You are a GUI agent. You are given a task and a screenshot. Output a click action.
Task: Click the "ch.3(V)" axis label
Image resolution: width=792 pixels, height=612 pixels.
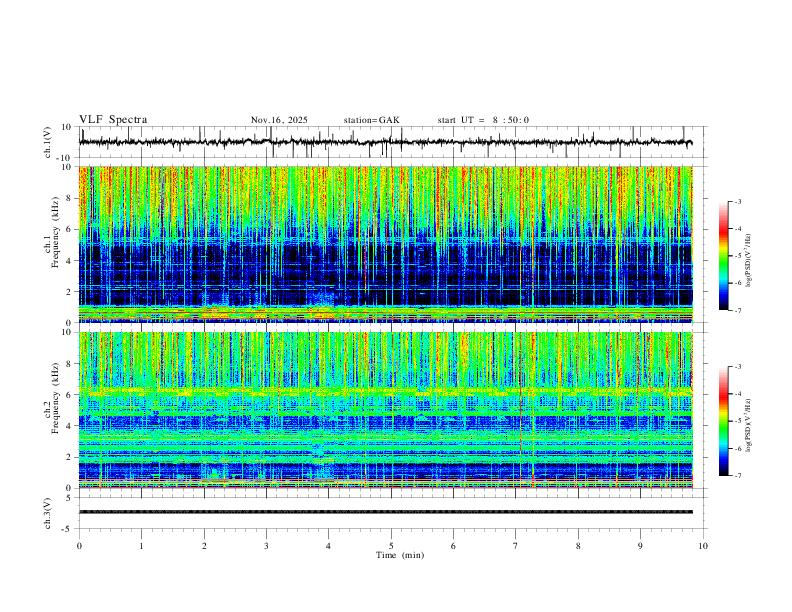pos(48,513)
